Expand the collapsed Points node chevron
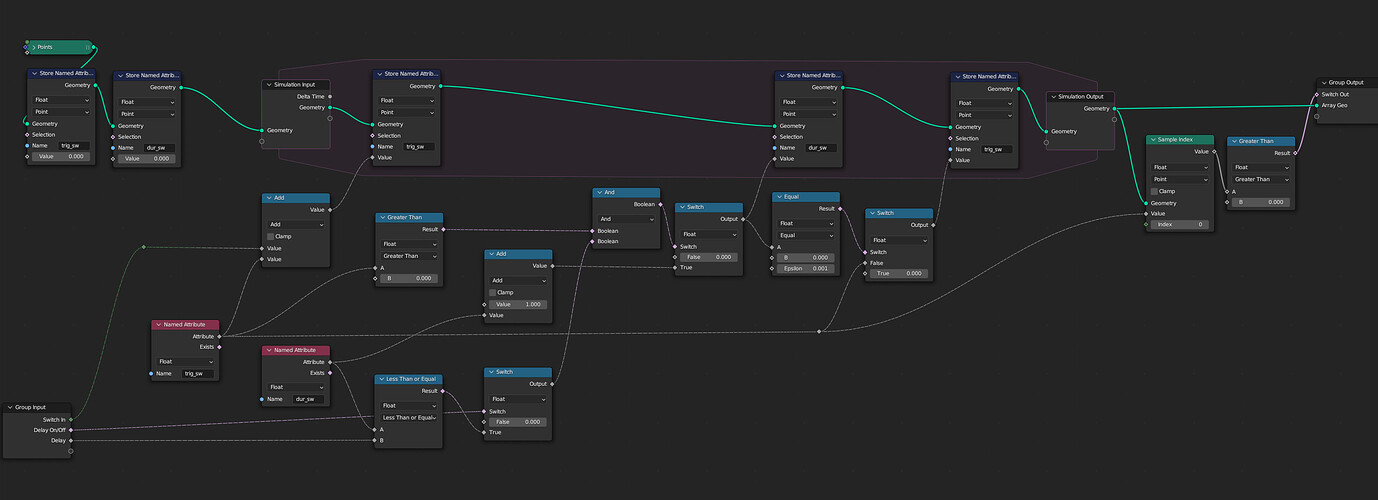This screenshot has width=1378, height=500. [x=36, y=46]
